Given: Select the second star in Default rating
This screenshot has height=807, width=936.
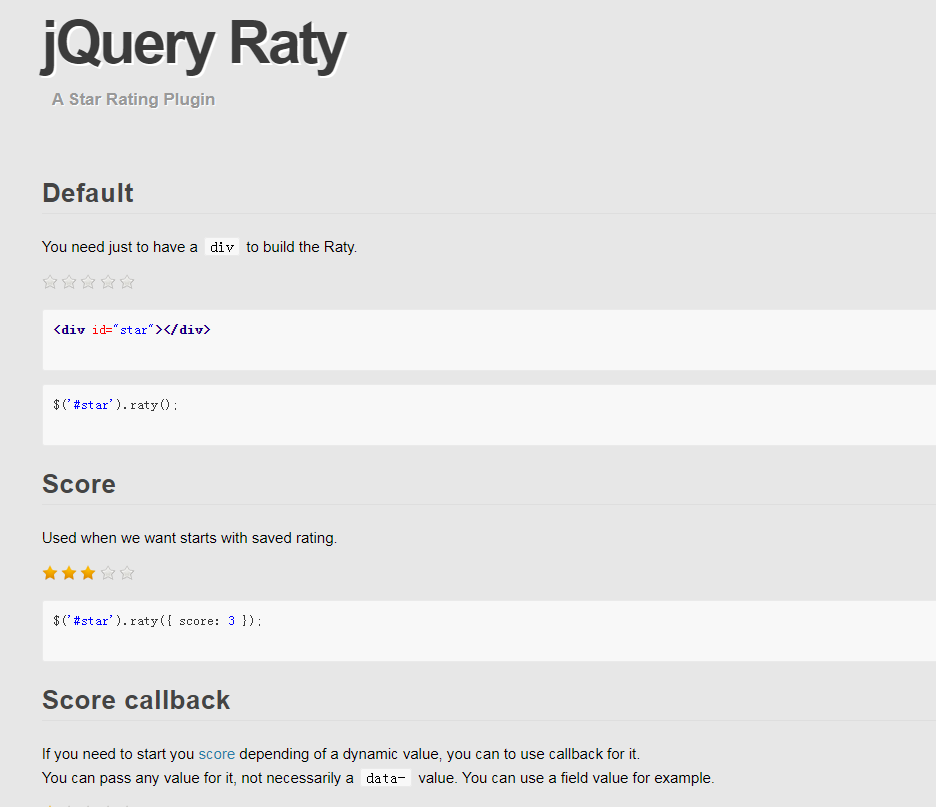Looking at the screenshot, I should (x=69, y=282).
